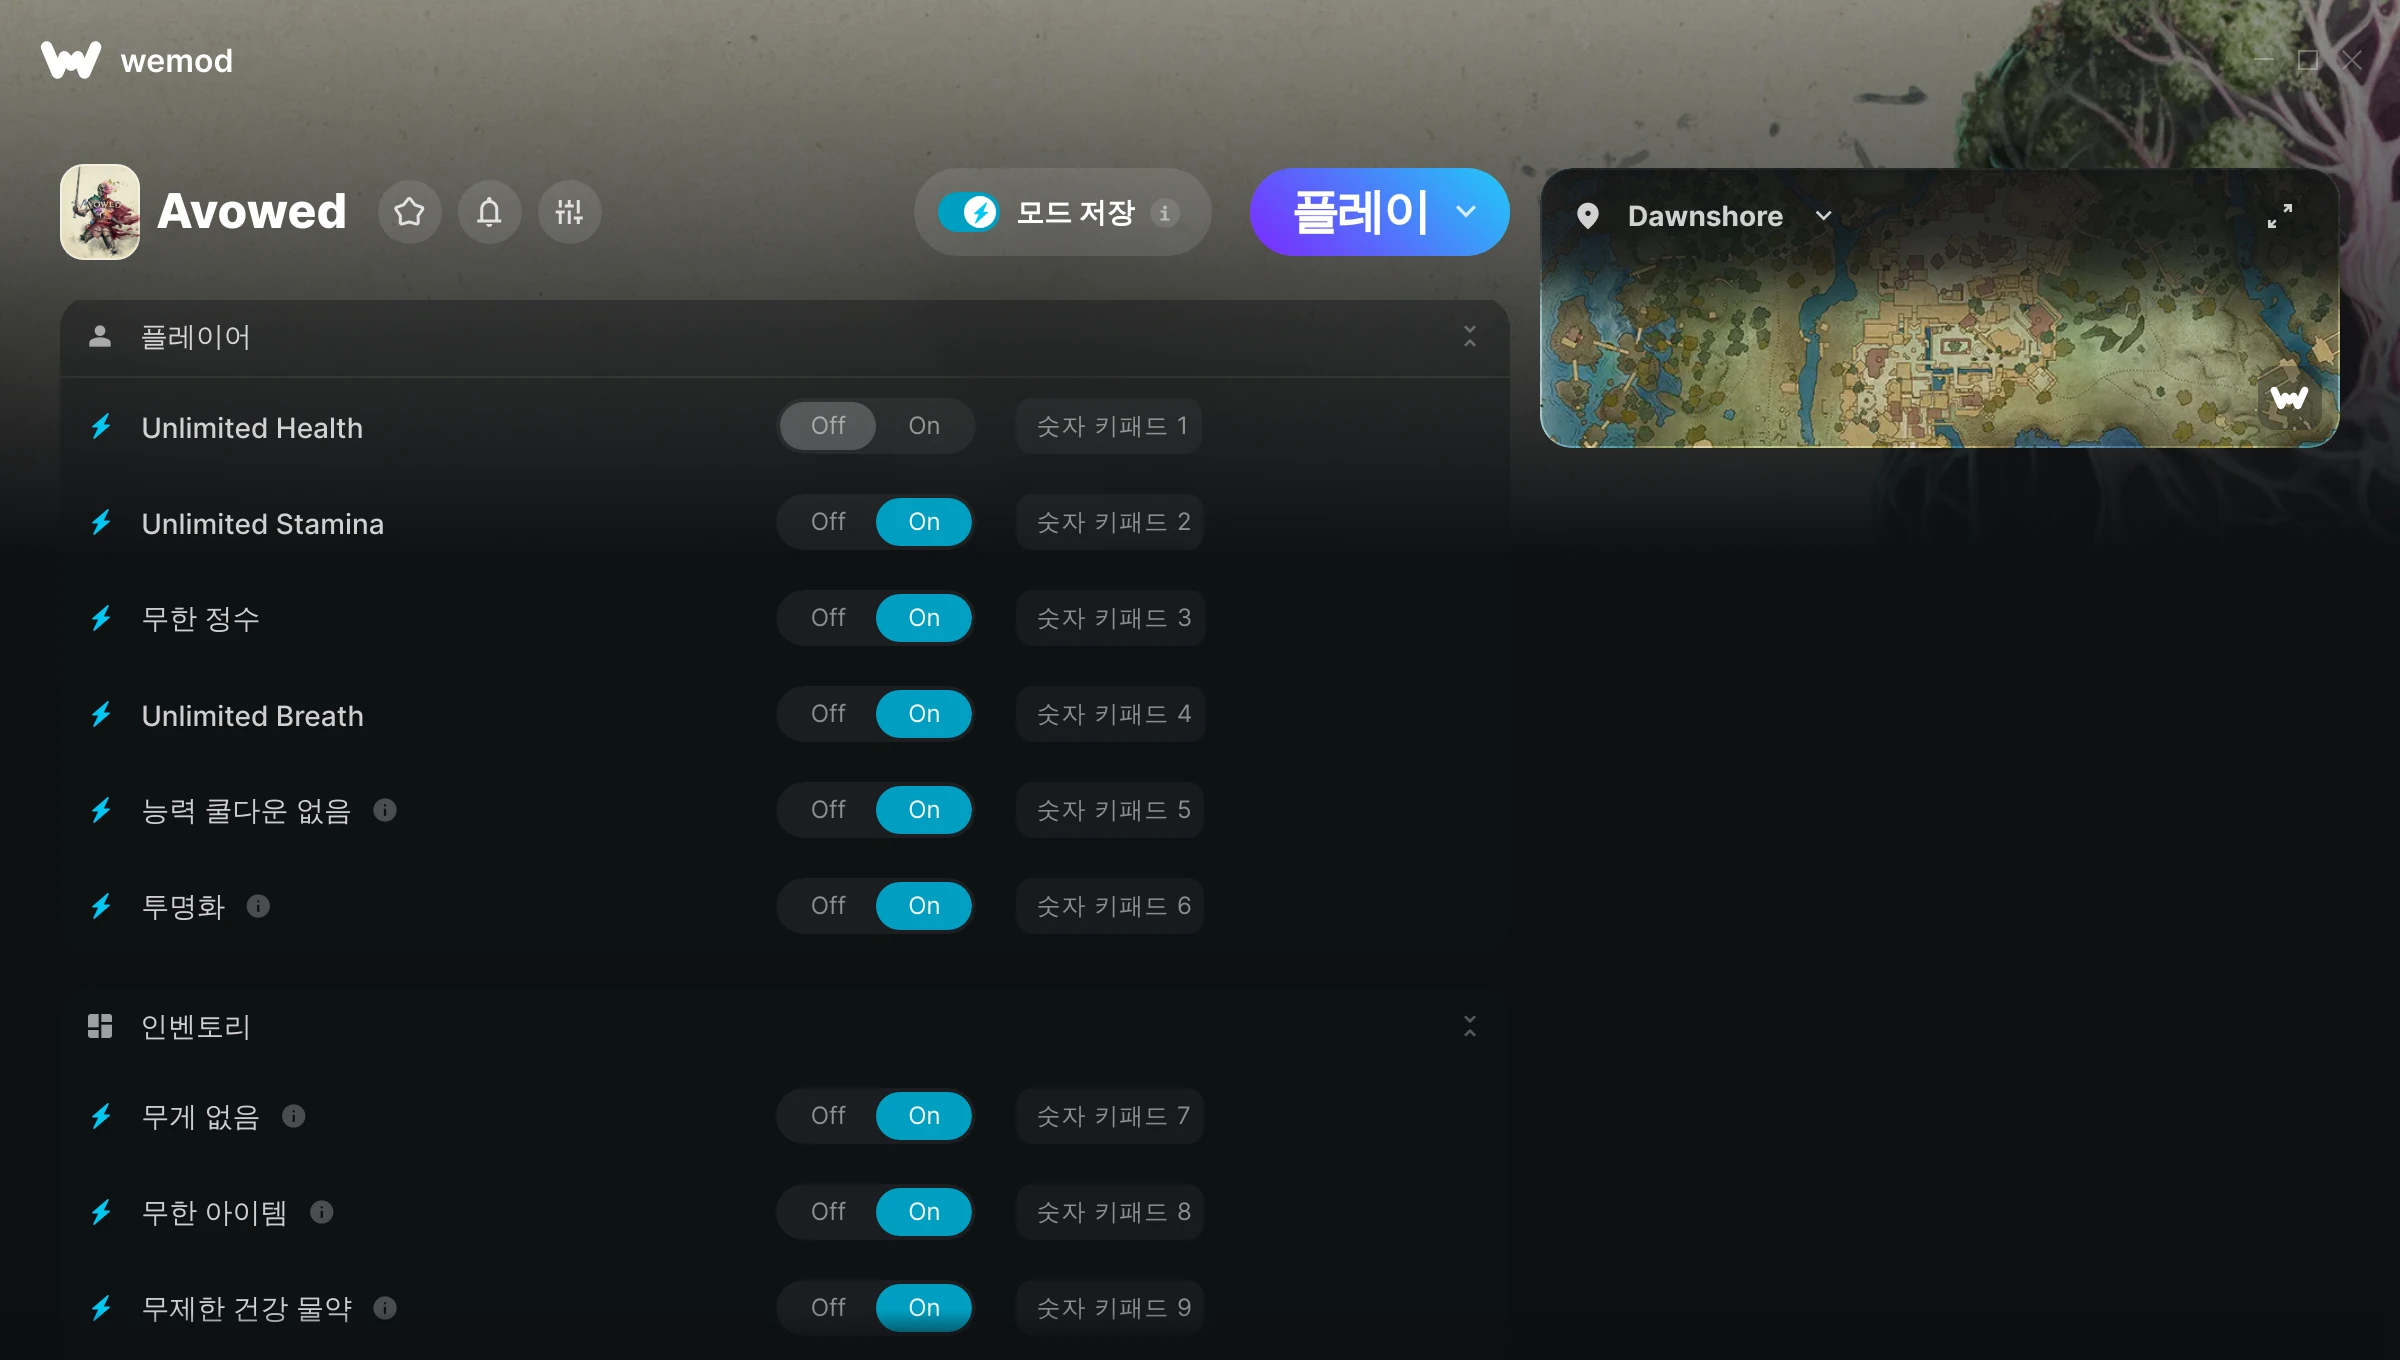2400x1360 pixels.
Task: Open notifications bell for Avowed
Action: [x=489, y=212]
